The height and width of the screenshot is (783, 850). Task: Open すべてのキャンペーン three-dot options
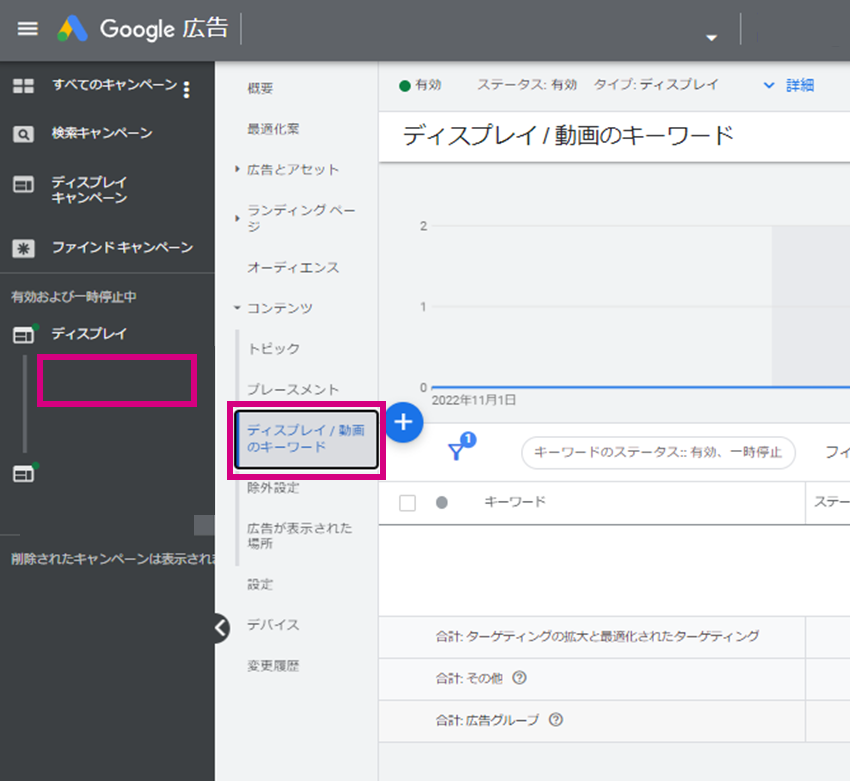coord(186,89)
